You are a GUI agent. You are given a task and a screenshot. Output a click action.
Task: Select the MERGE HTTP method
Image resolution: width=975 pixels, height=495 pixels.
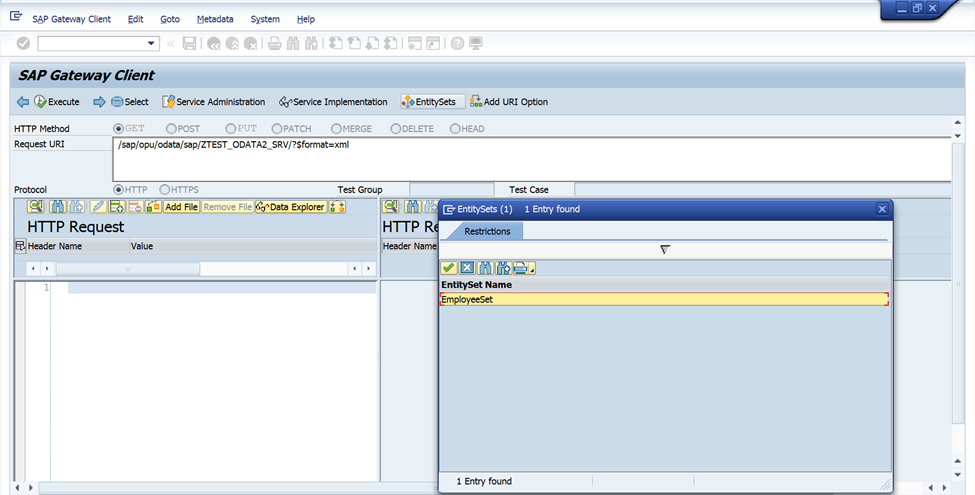[336, 129]
